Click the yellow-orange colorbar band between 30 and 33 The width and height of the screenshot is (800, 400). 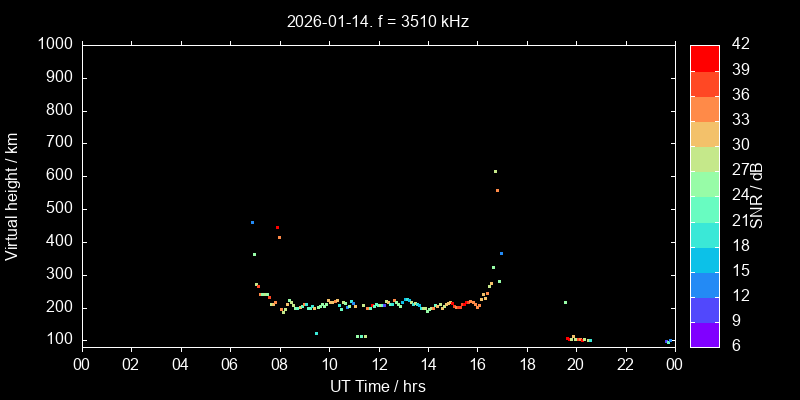[705, 133]
